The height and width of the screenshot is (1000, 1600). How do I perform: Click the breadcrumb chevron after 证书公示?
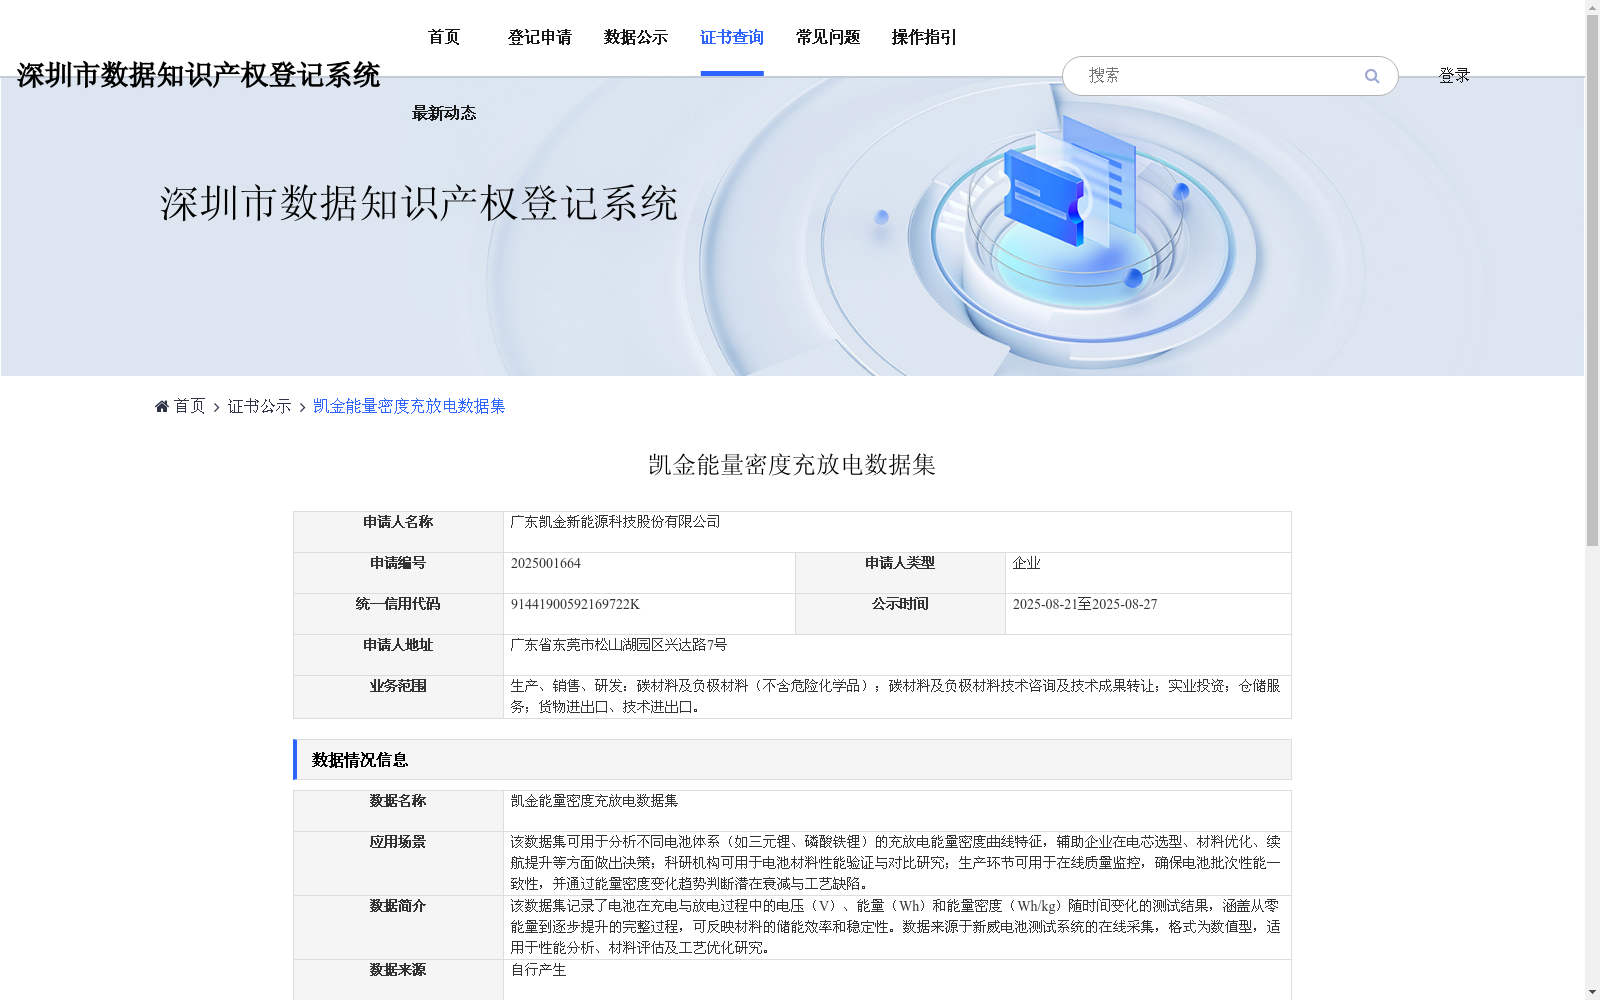point(300,406)
